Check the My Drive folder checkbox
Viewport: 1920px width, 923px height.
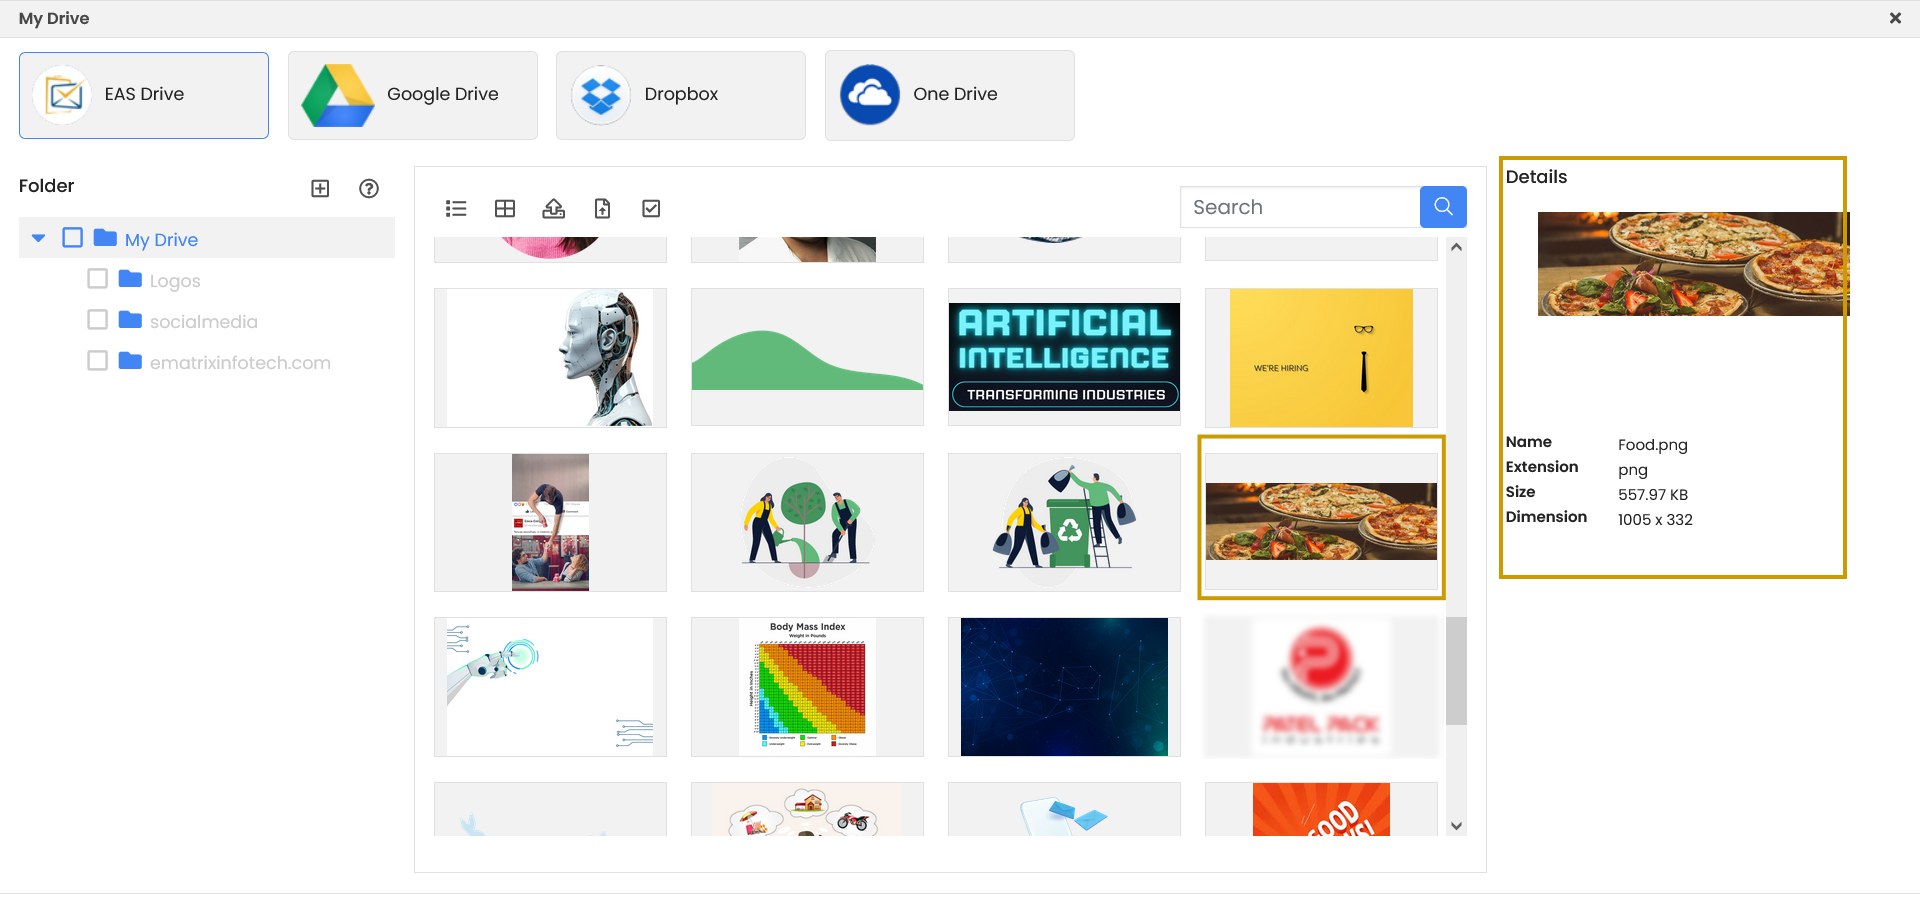(72, 238)
